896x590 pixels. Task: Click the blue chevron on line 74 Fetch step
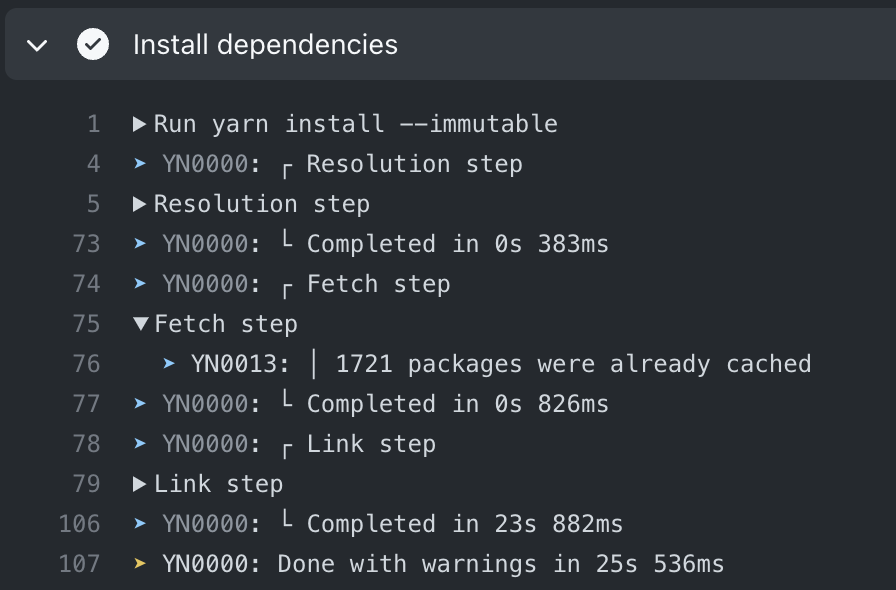(x=139, y=284)
